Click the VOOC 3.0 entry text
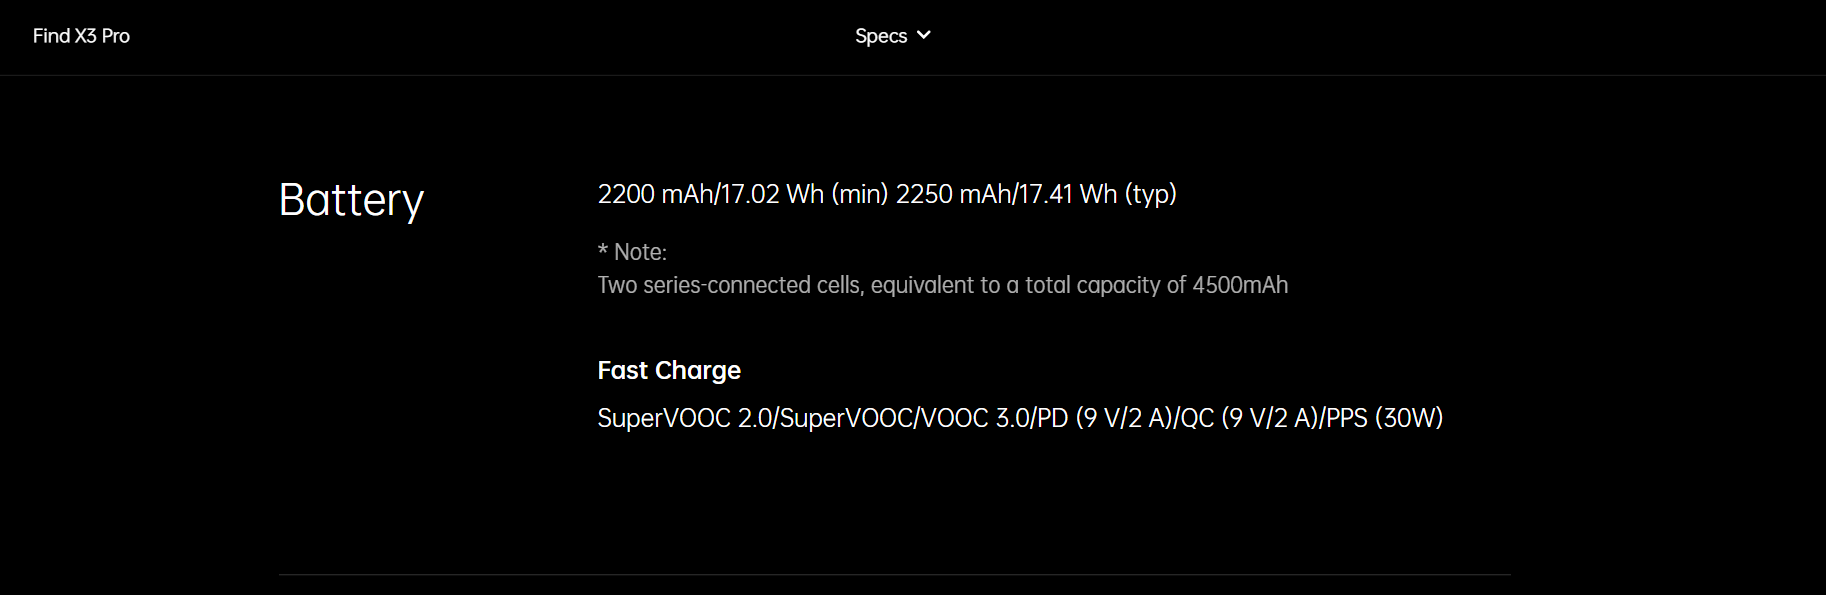Image resolution: width=1826 pixels, height=595 pixels. tap(975, 418)
